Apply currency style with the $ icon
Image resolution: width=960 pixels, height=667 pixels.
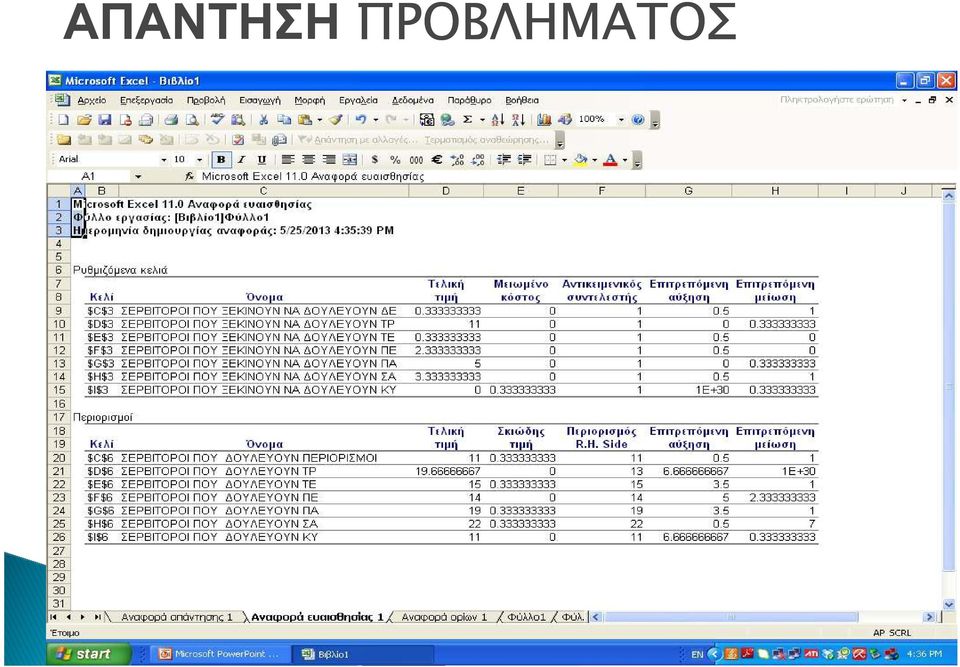374,159
